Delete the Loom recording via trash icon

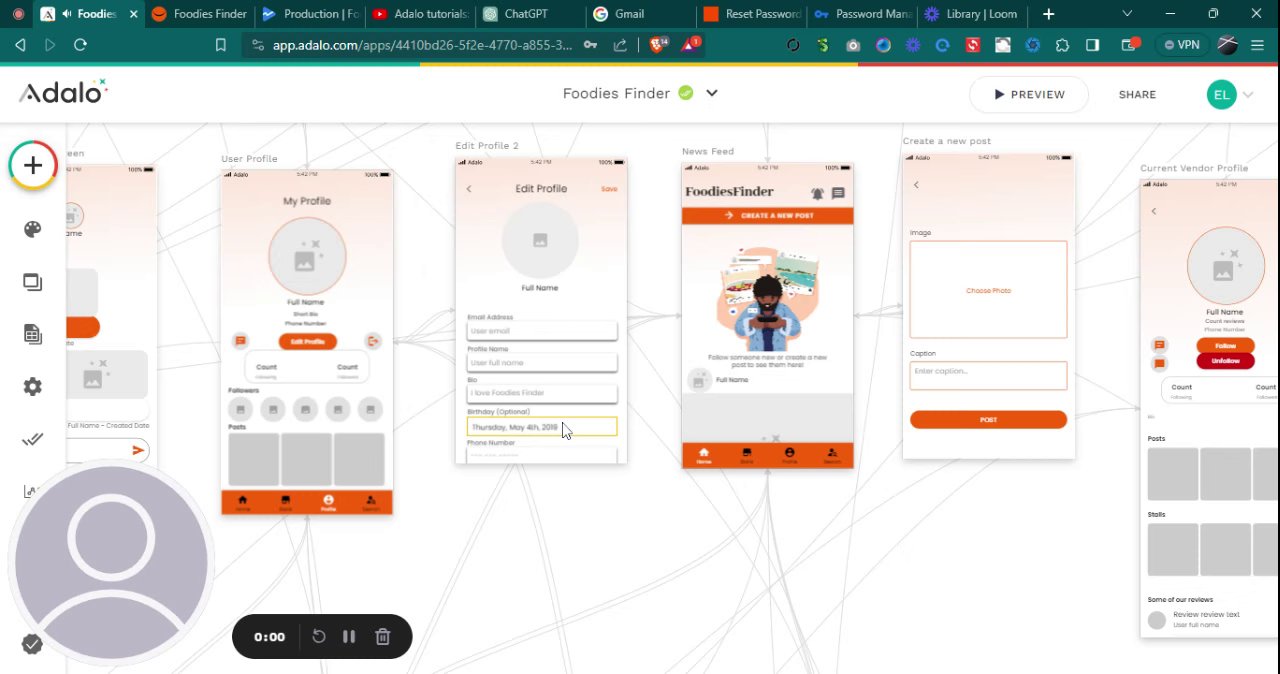pyautogui.click(x=382, y=637)
